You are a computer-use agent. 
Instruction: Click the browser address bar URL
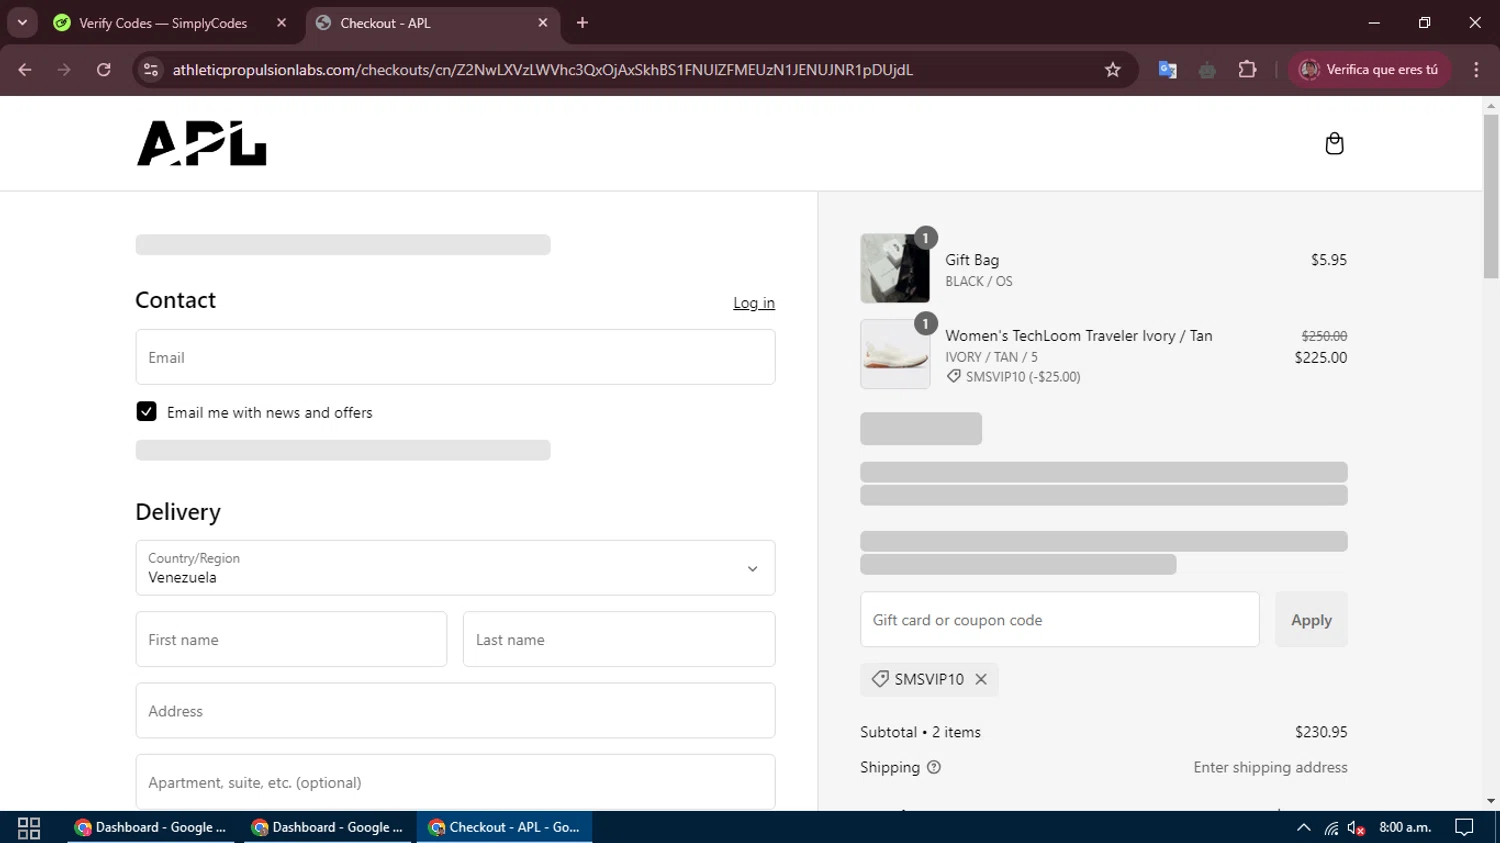pos(542,69)
